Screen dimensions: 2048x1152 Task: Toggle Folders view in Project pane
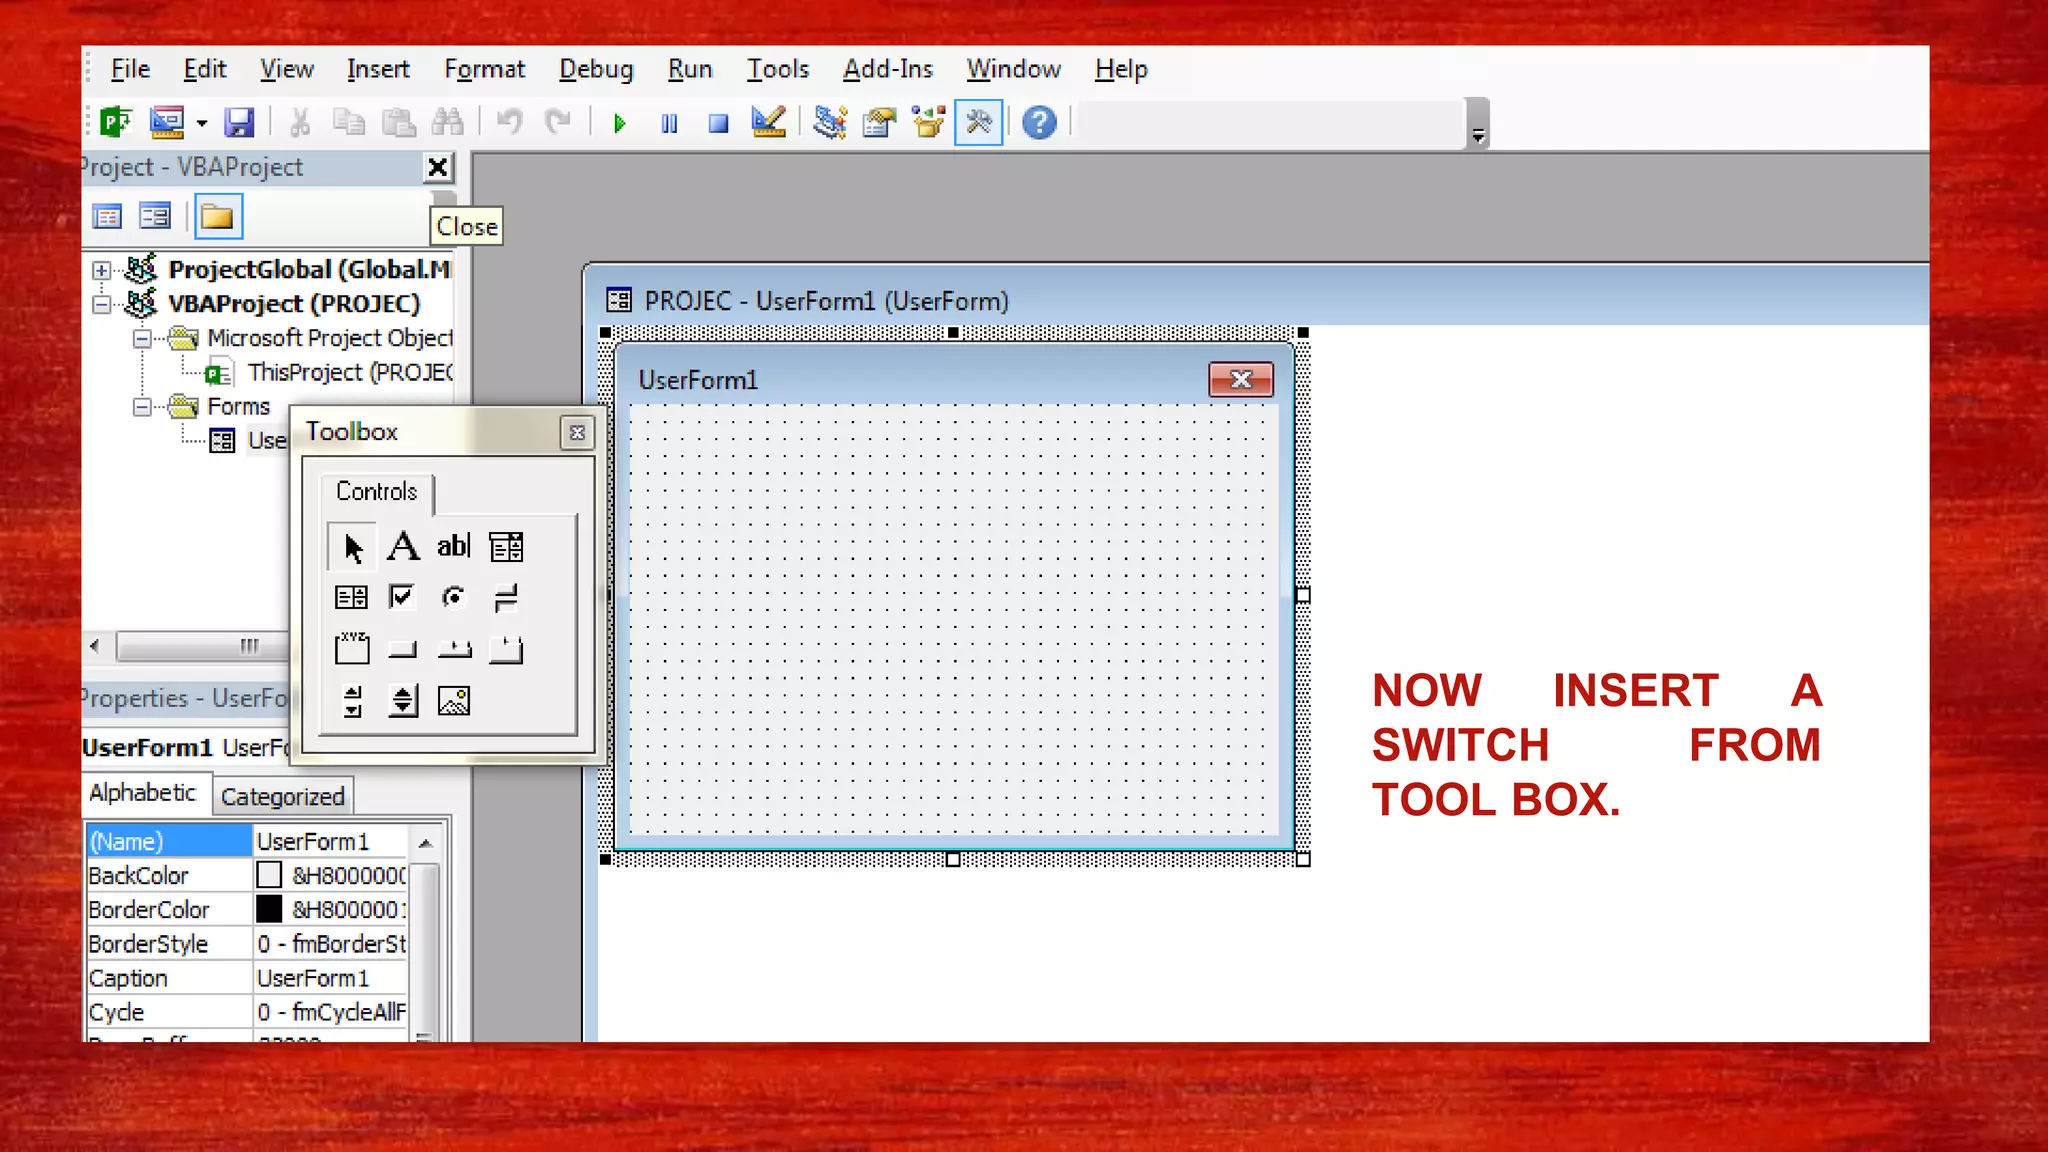click(x=218, y=217)
